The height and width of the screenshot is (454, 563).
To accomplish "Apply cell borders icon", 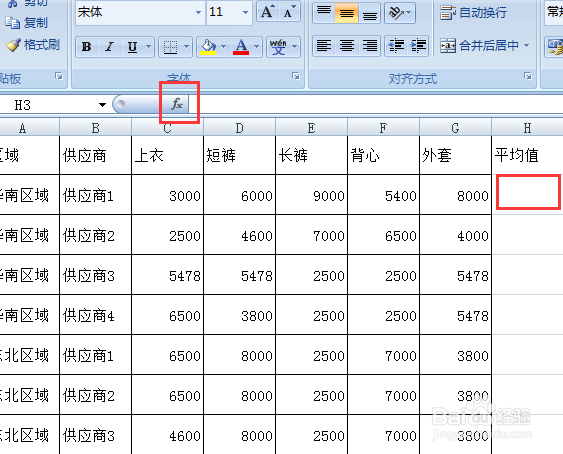I will pyautogui.click(x=170, y=47).
